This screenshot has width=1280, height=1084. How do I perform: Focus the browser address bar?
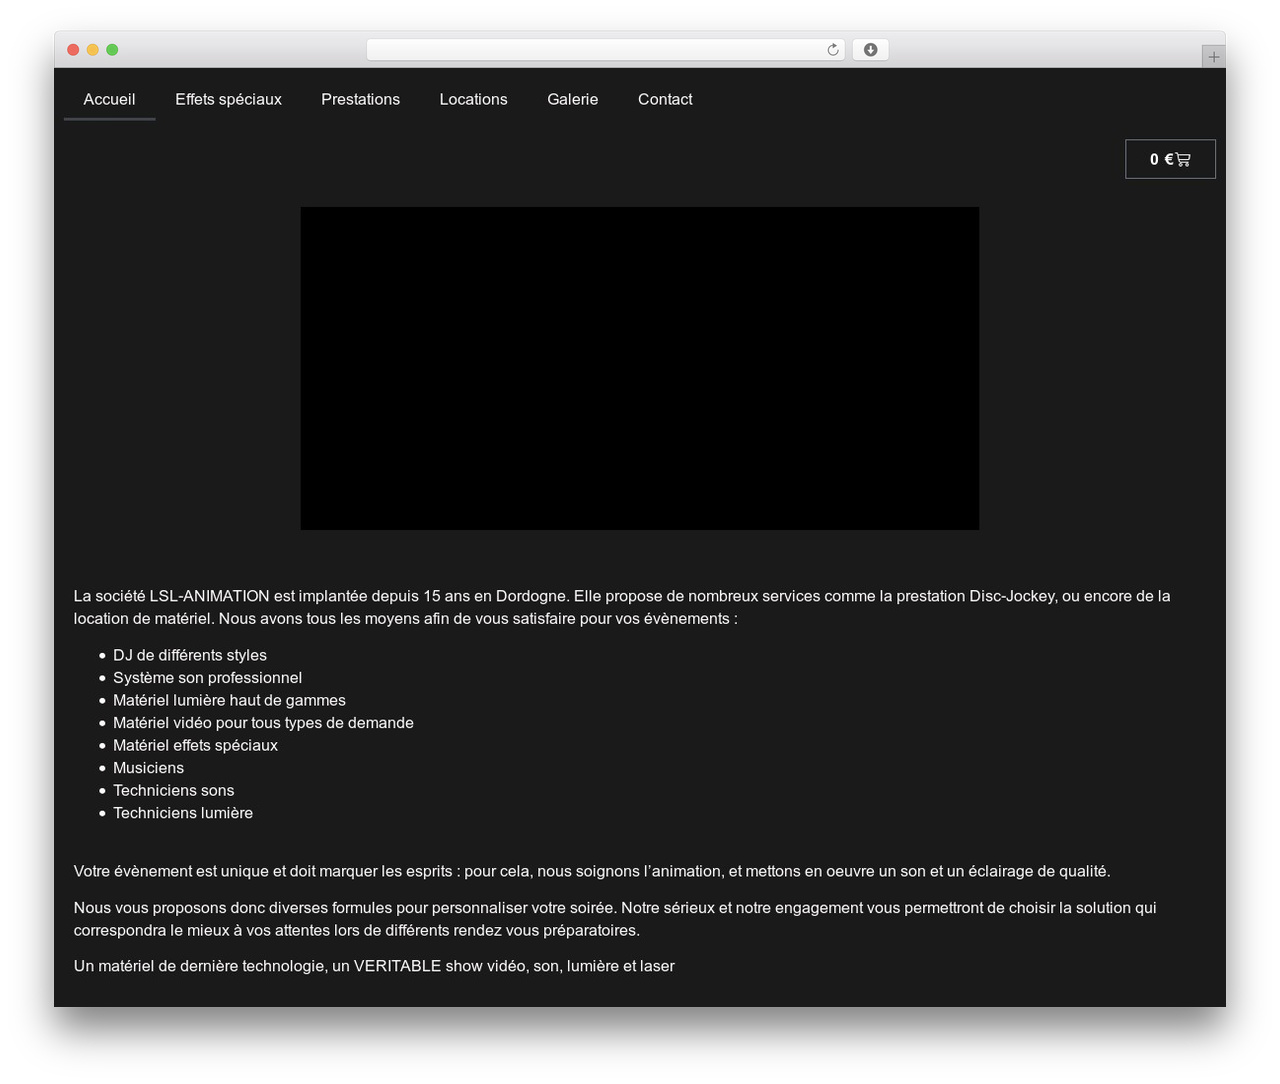coord(605,50)
